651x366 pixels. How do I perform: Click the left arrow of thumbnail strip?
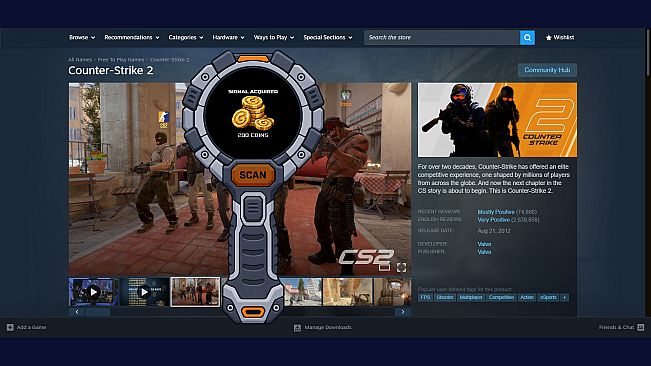click(x=77, y=312)
